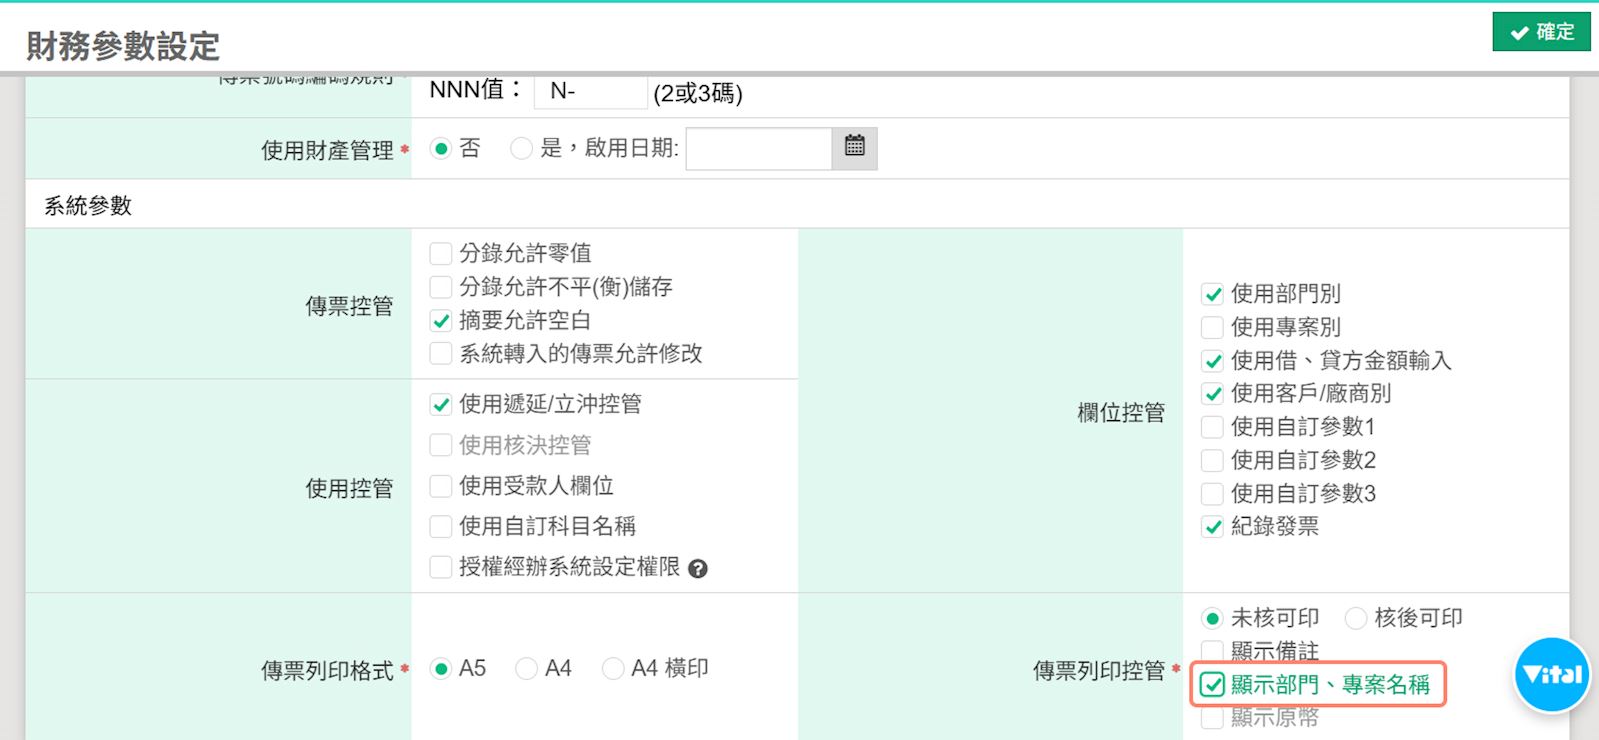This screenshot has height=740, width=1599.
Task: Click the 確定 confirm button
Action: (x=1541, y=32)
